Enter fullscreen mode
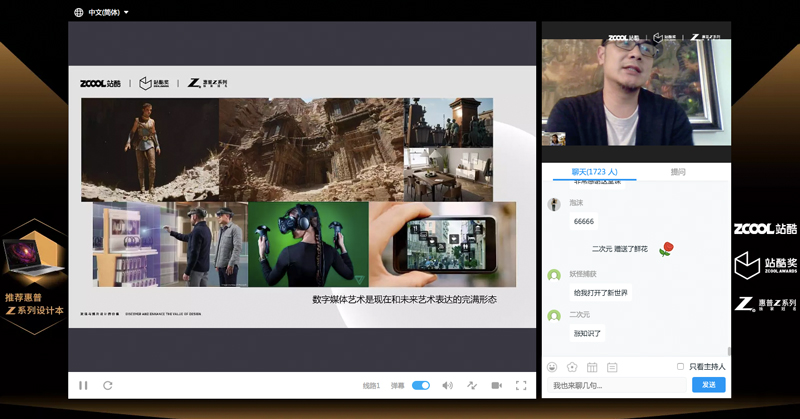This screenshot has height=419, width=800. 521,385
